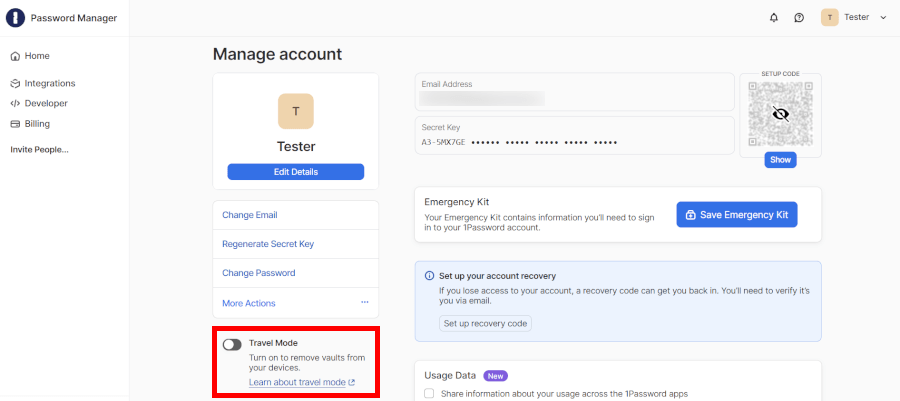Click the large T profile avatar
The image size is (900, 401).
pos(296,111)
